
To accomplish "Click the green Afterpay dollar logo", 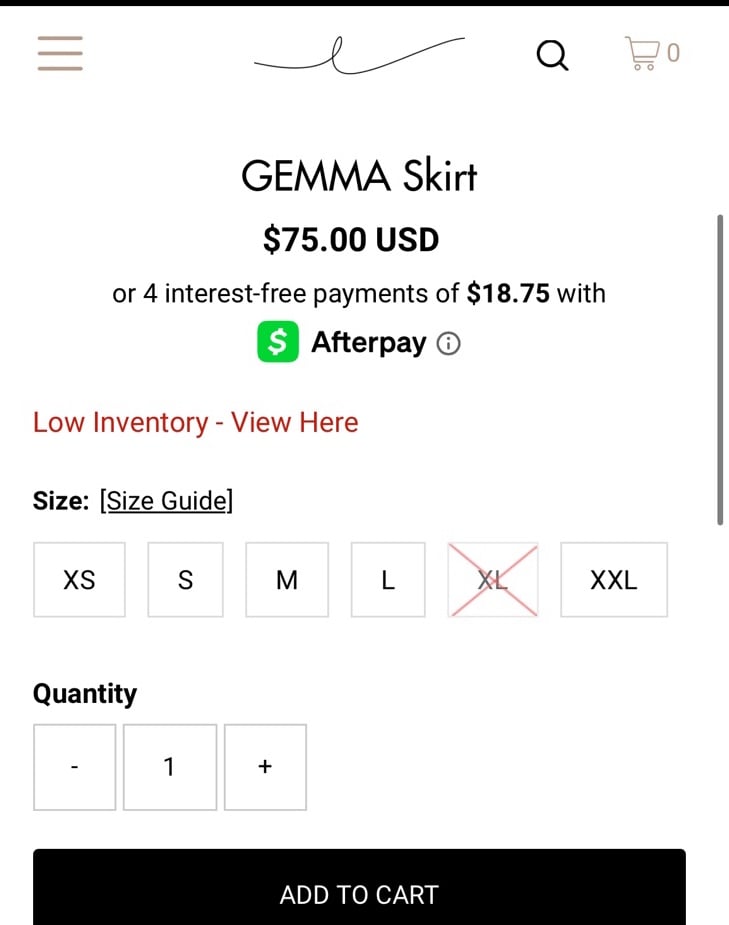I will pos(278,342).
